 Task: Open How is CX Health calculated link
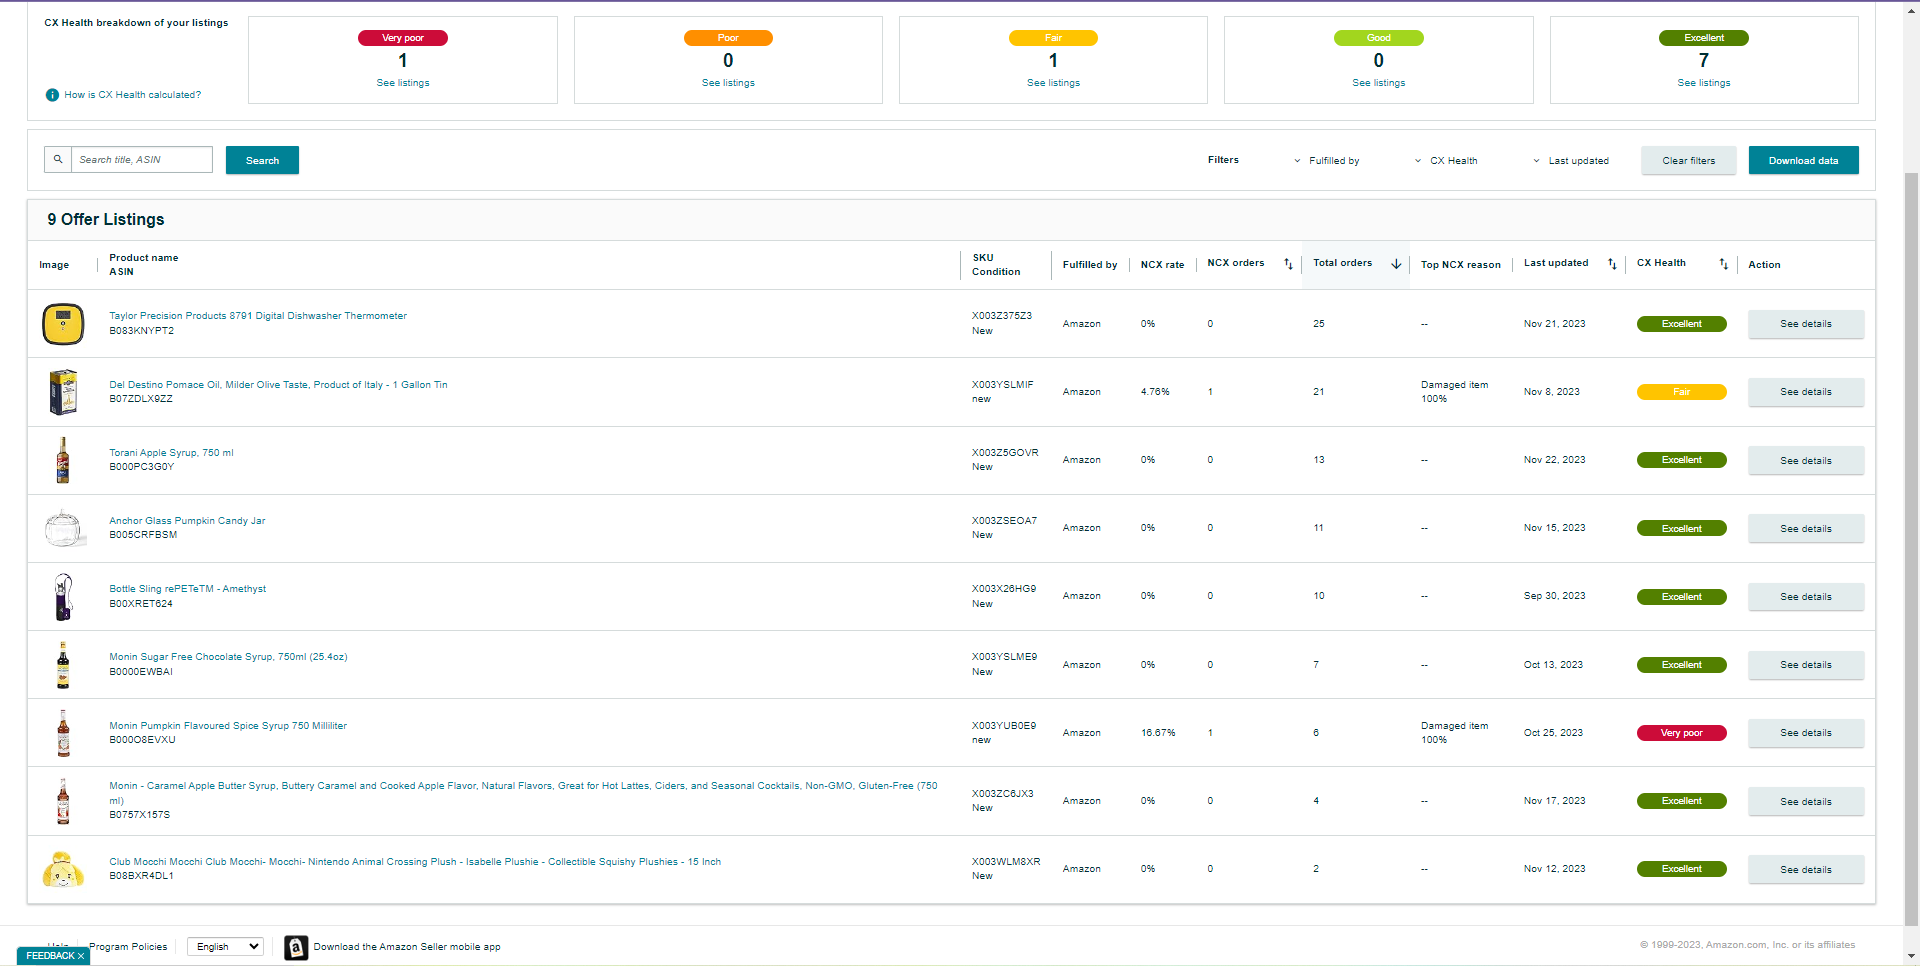point(132,95)
